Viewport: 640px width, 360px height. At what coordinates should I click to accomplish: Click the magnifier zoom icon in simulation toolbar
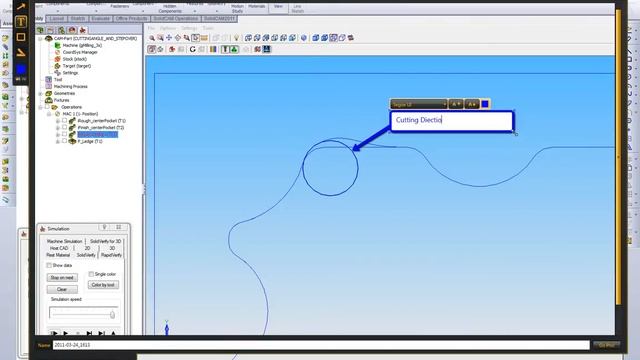point(152,38)
